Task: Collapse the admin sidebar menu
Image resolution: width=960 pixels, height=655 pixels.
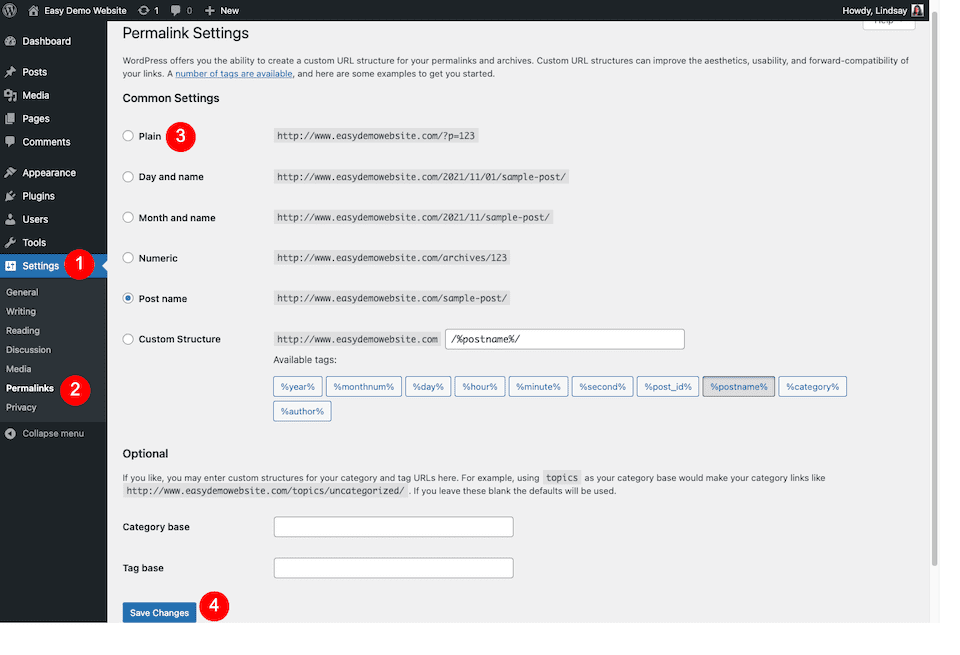Action: [52, 433]
